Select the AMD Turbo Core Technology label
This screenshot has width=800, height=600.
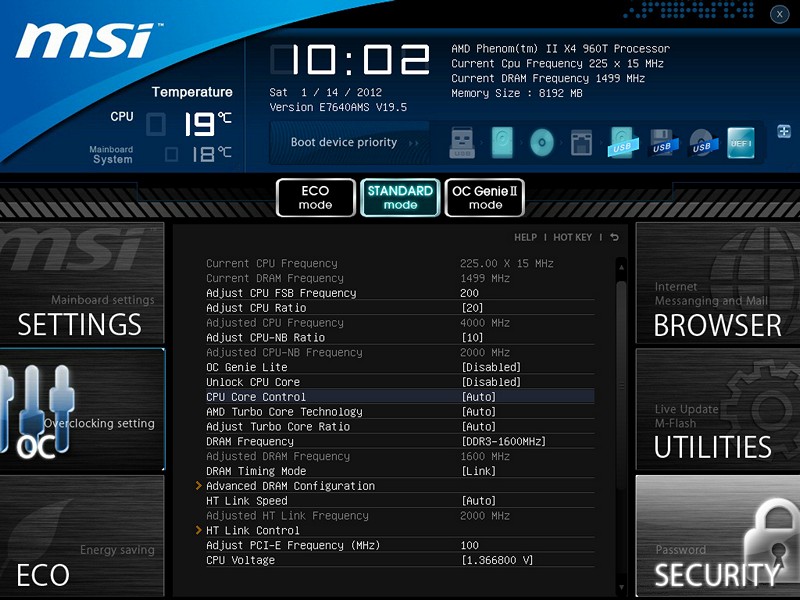(284, 411)
